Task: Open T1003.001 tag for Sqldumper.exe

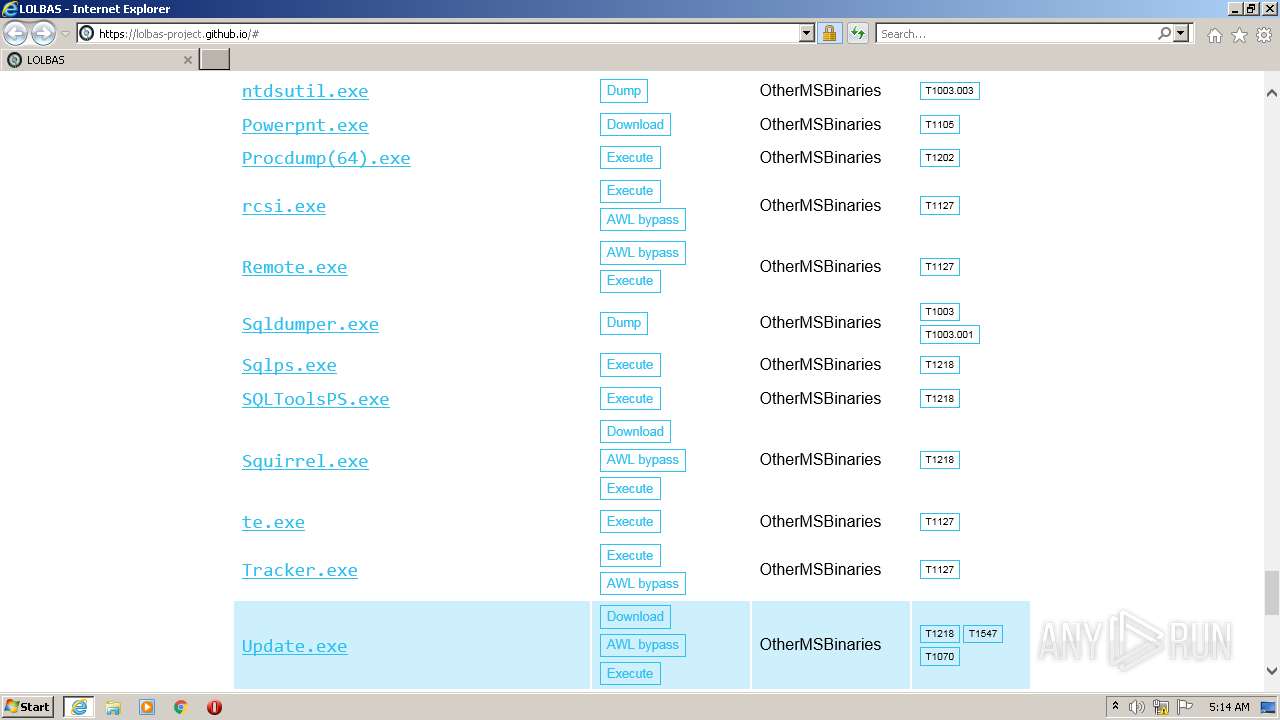Action: (949, 335)
